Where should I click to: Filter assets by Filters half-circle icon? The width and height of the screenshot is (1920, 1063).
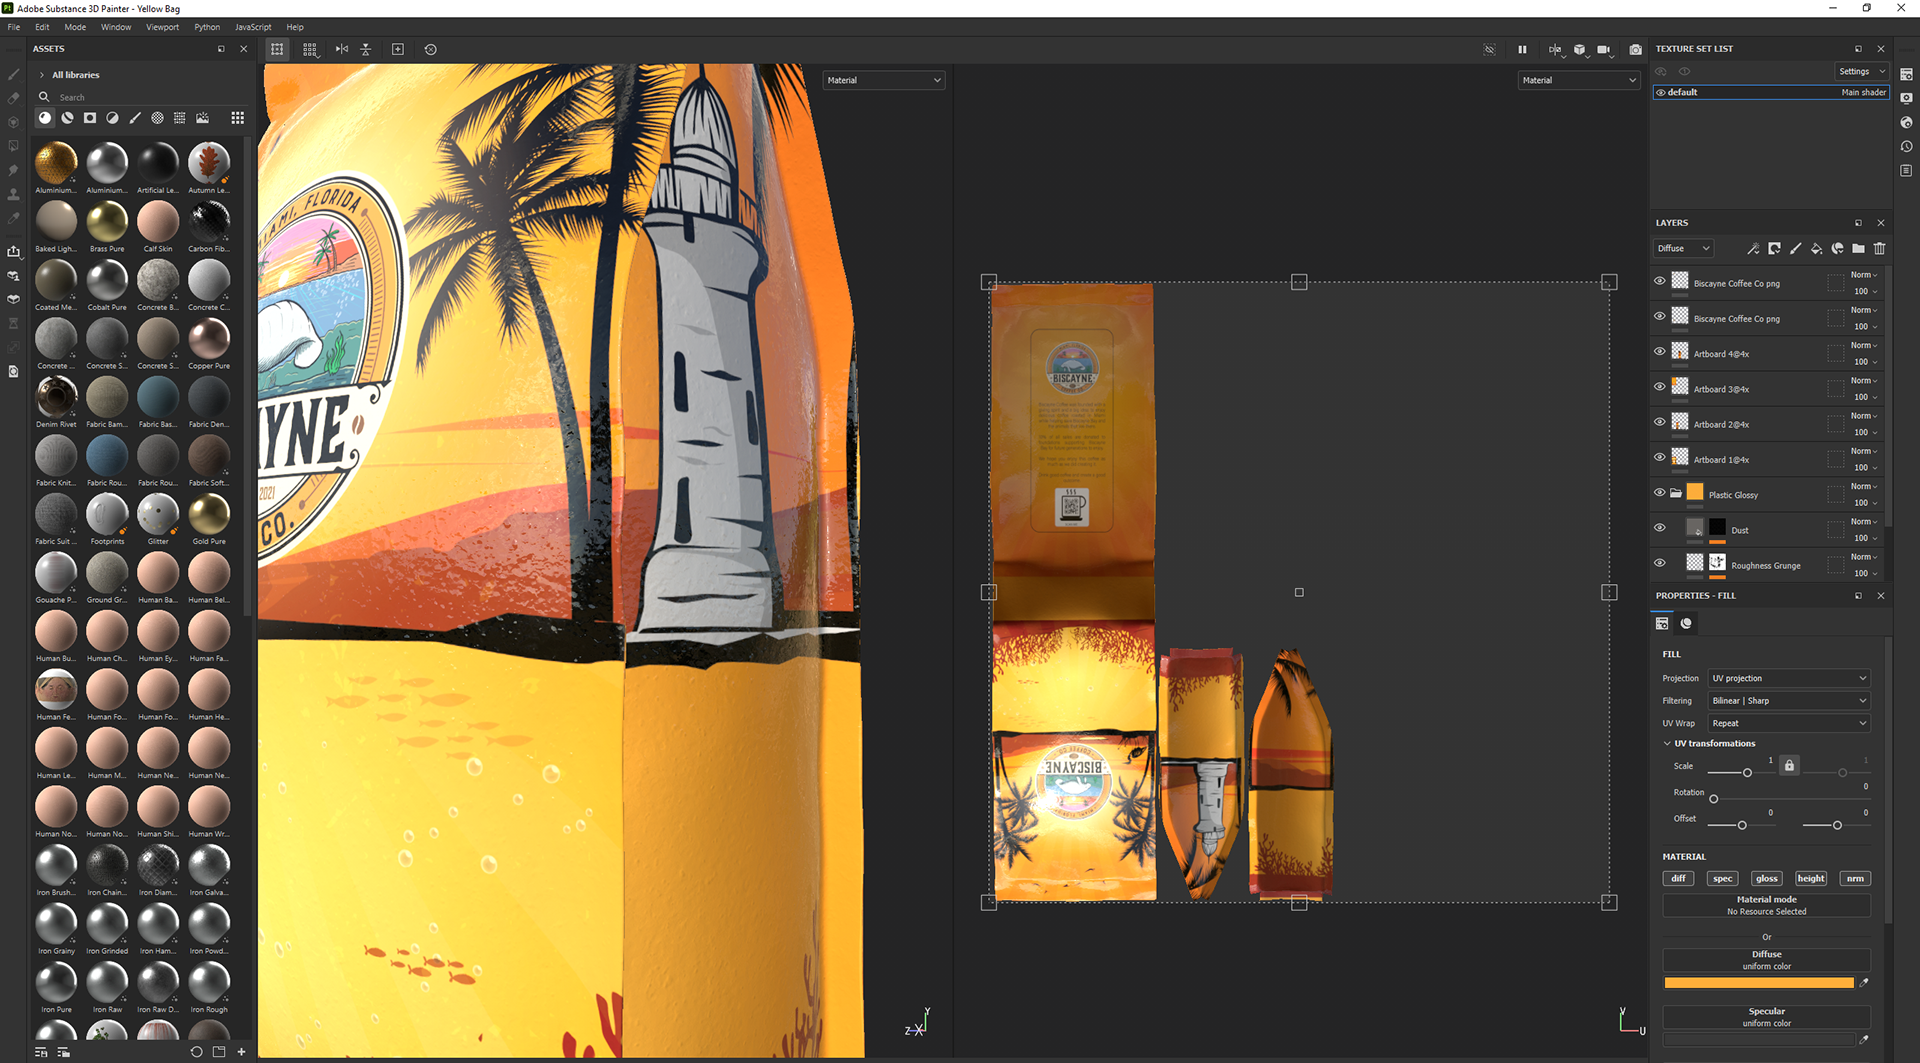tap(112, 118)
